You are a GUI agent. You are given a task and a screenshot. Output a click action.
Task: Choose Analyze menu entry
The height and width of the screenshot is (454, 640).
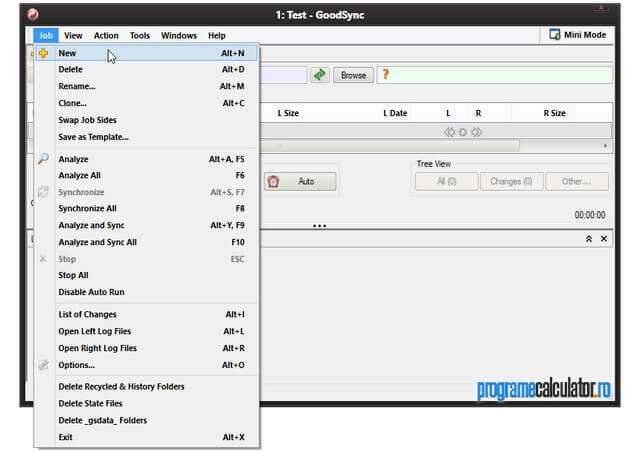coord(146,159)
